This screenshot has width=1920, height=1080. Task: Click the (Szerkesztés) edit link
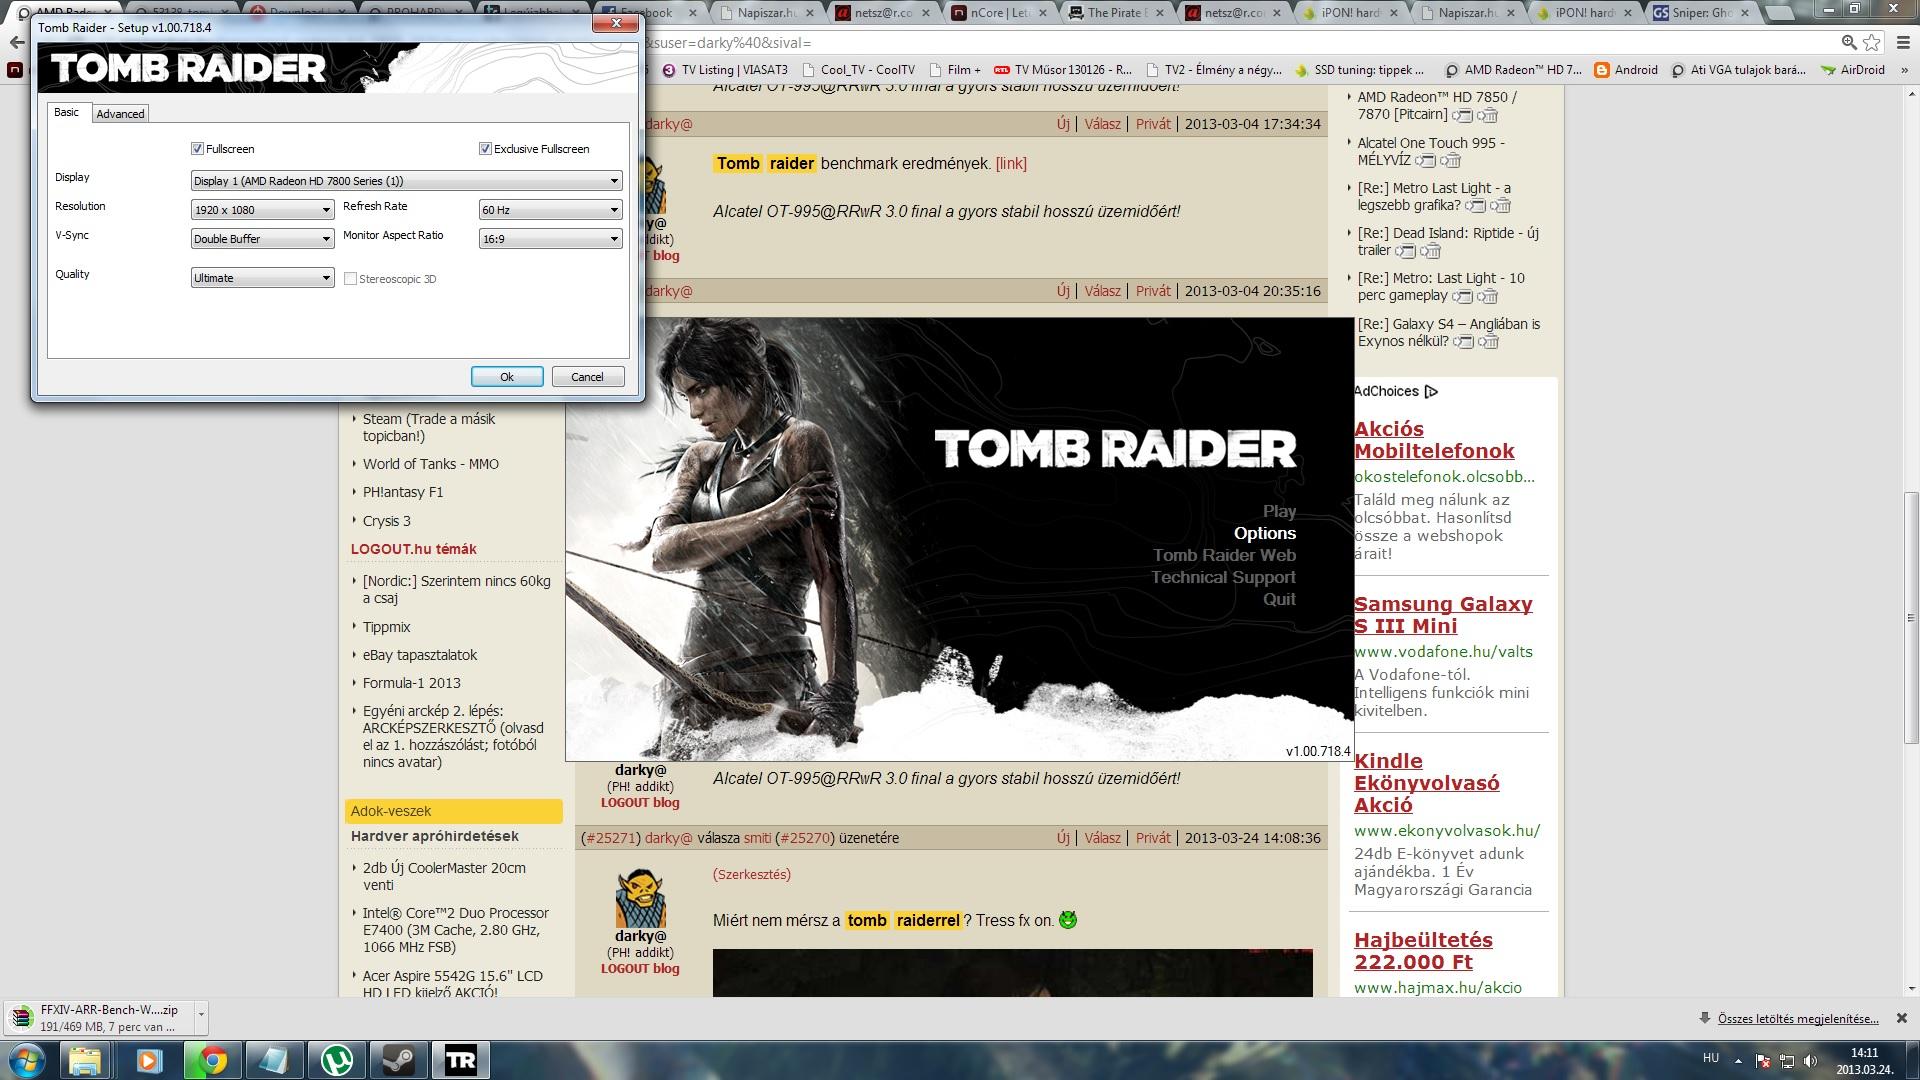pos(752,874)
